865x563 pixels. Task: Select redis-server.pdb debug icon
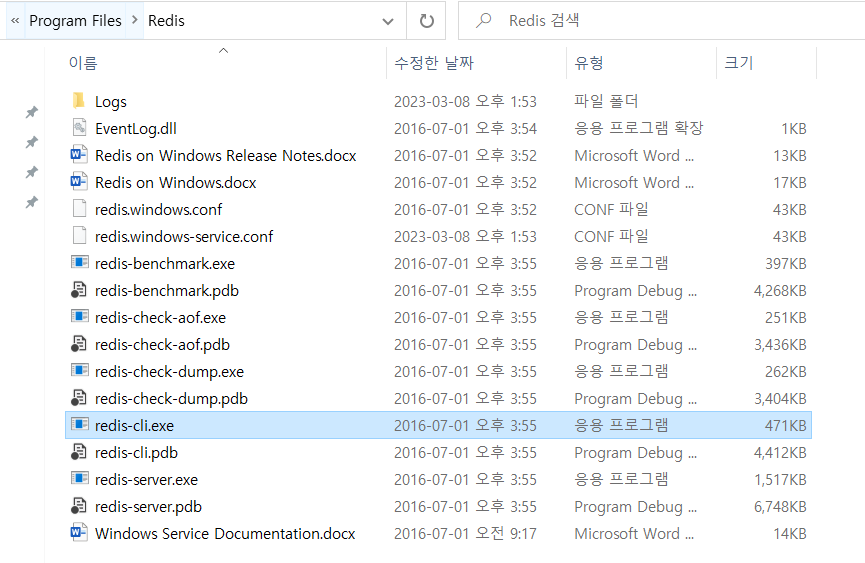coord(79,506)
